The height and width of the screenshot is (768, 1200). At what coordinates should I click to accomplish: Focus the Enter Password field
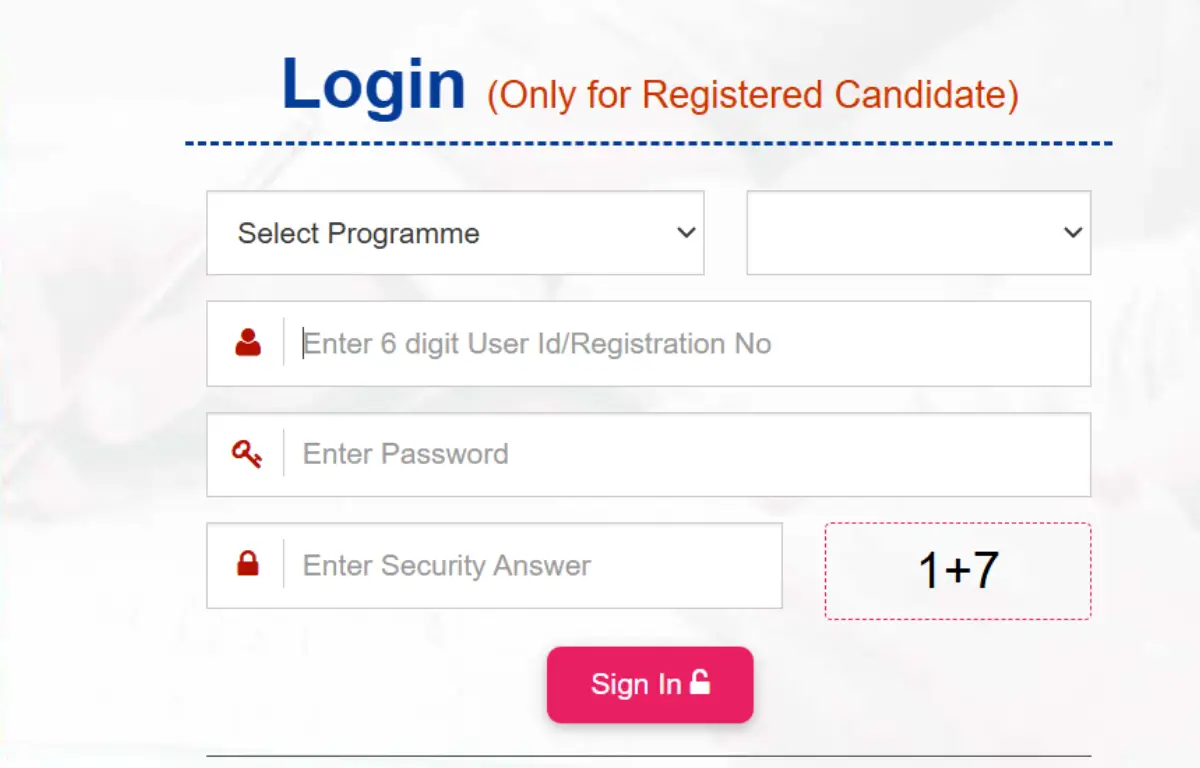[648, 454]
